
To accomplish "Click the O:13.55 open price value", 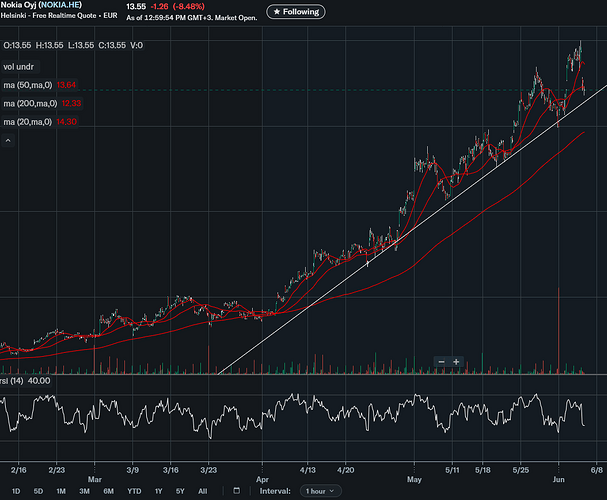I will (17, 45).
